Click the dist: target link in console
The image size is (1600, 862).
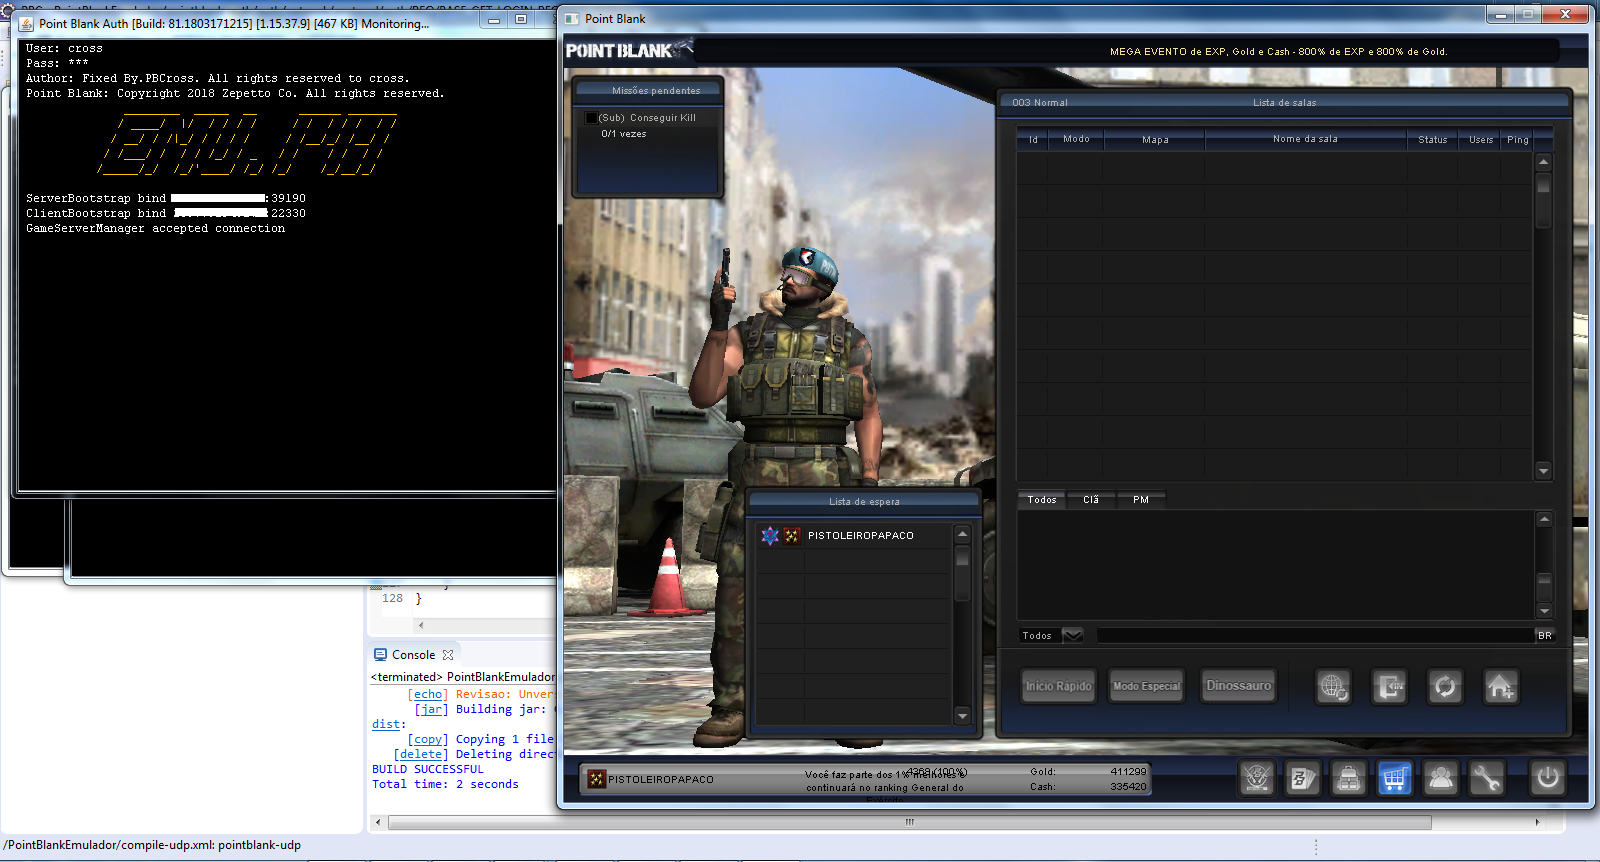tap(388, 724)
